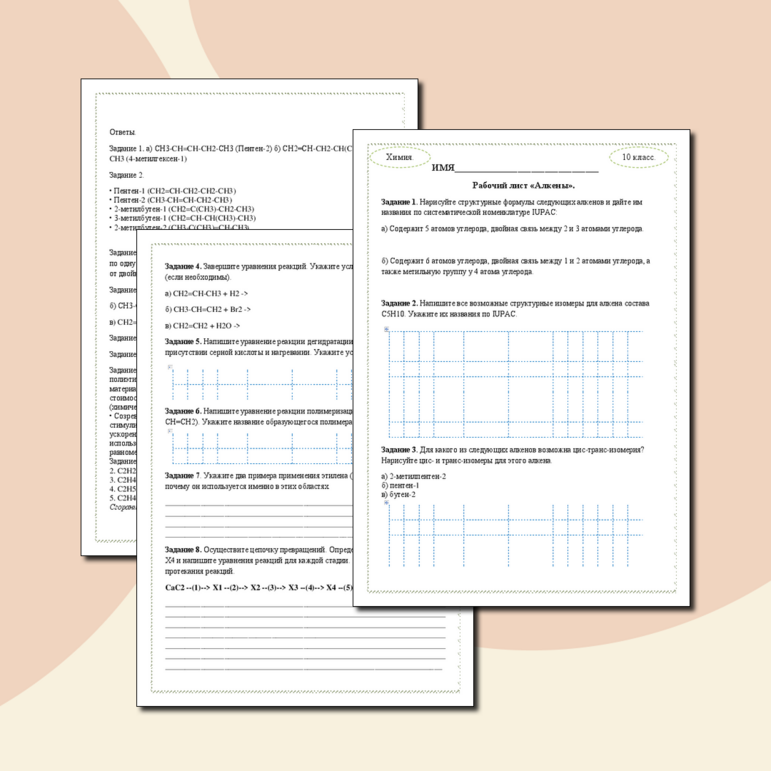Viewport: 771px width, 771px height.
Task: Click the «10 класс» oval badge
Action: (x=638, y=158)
